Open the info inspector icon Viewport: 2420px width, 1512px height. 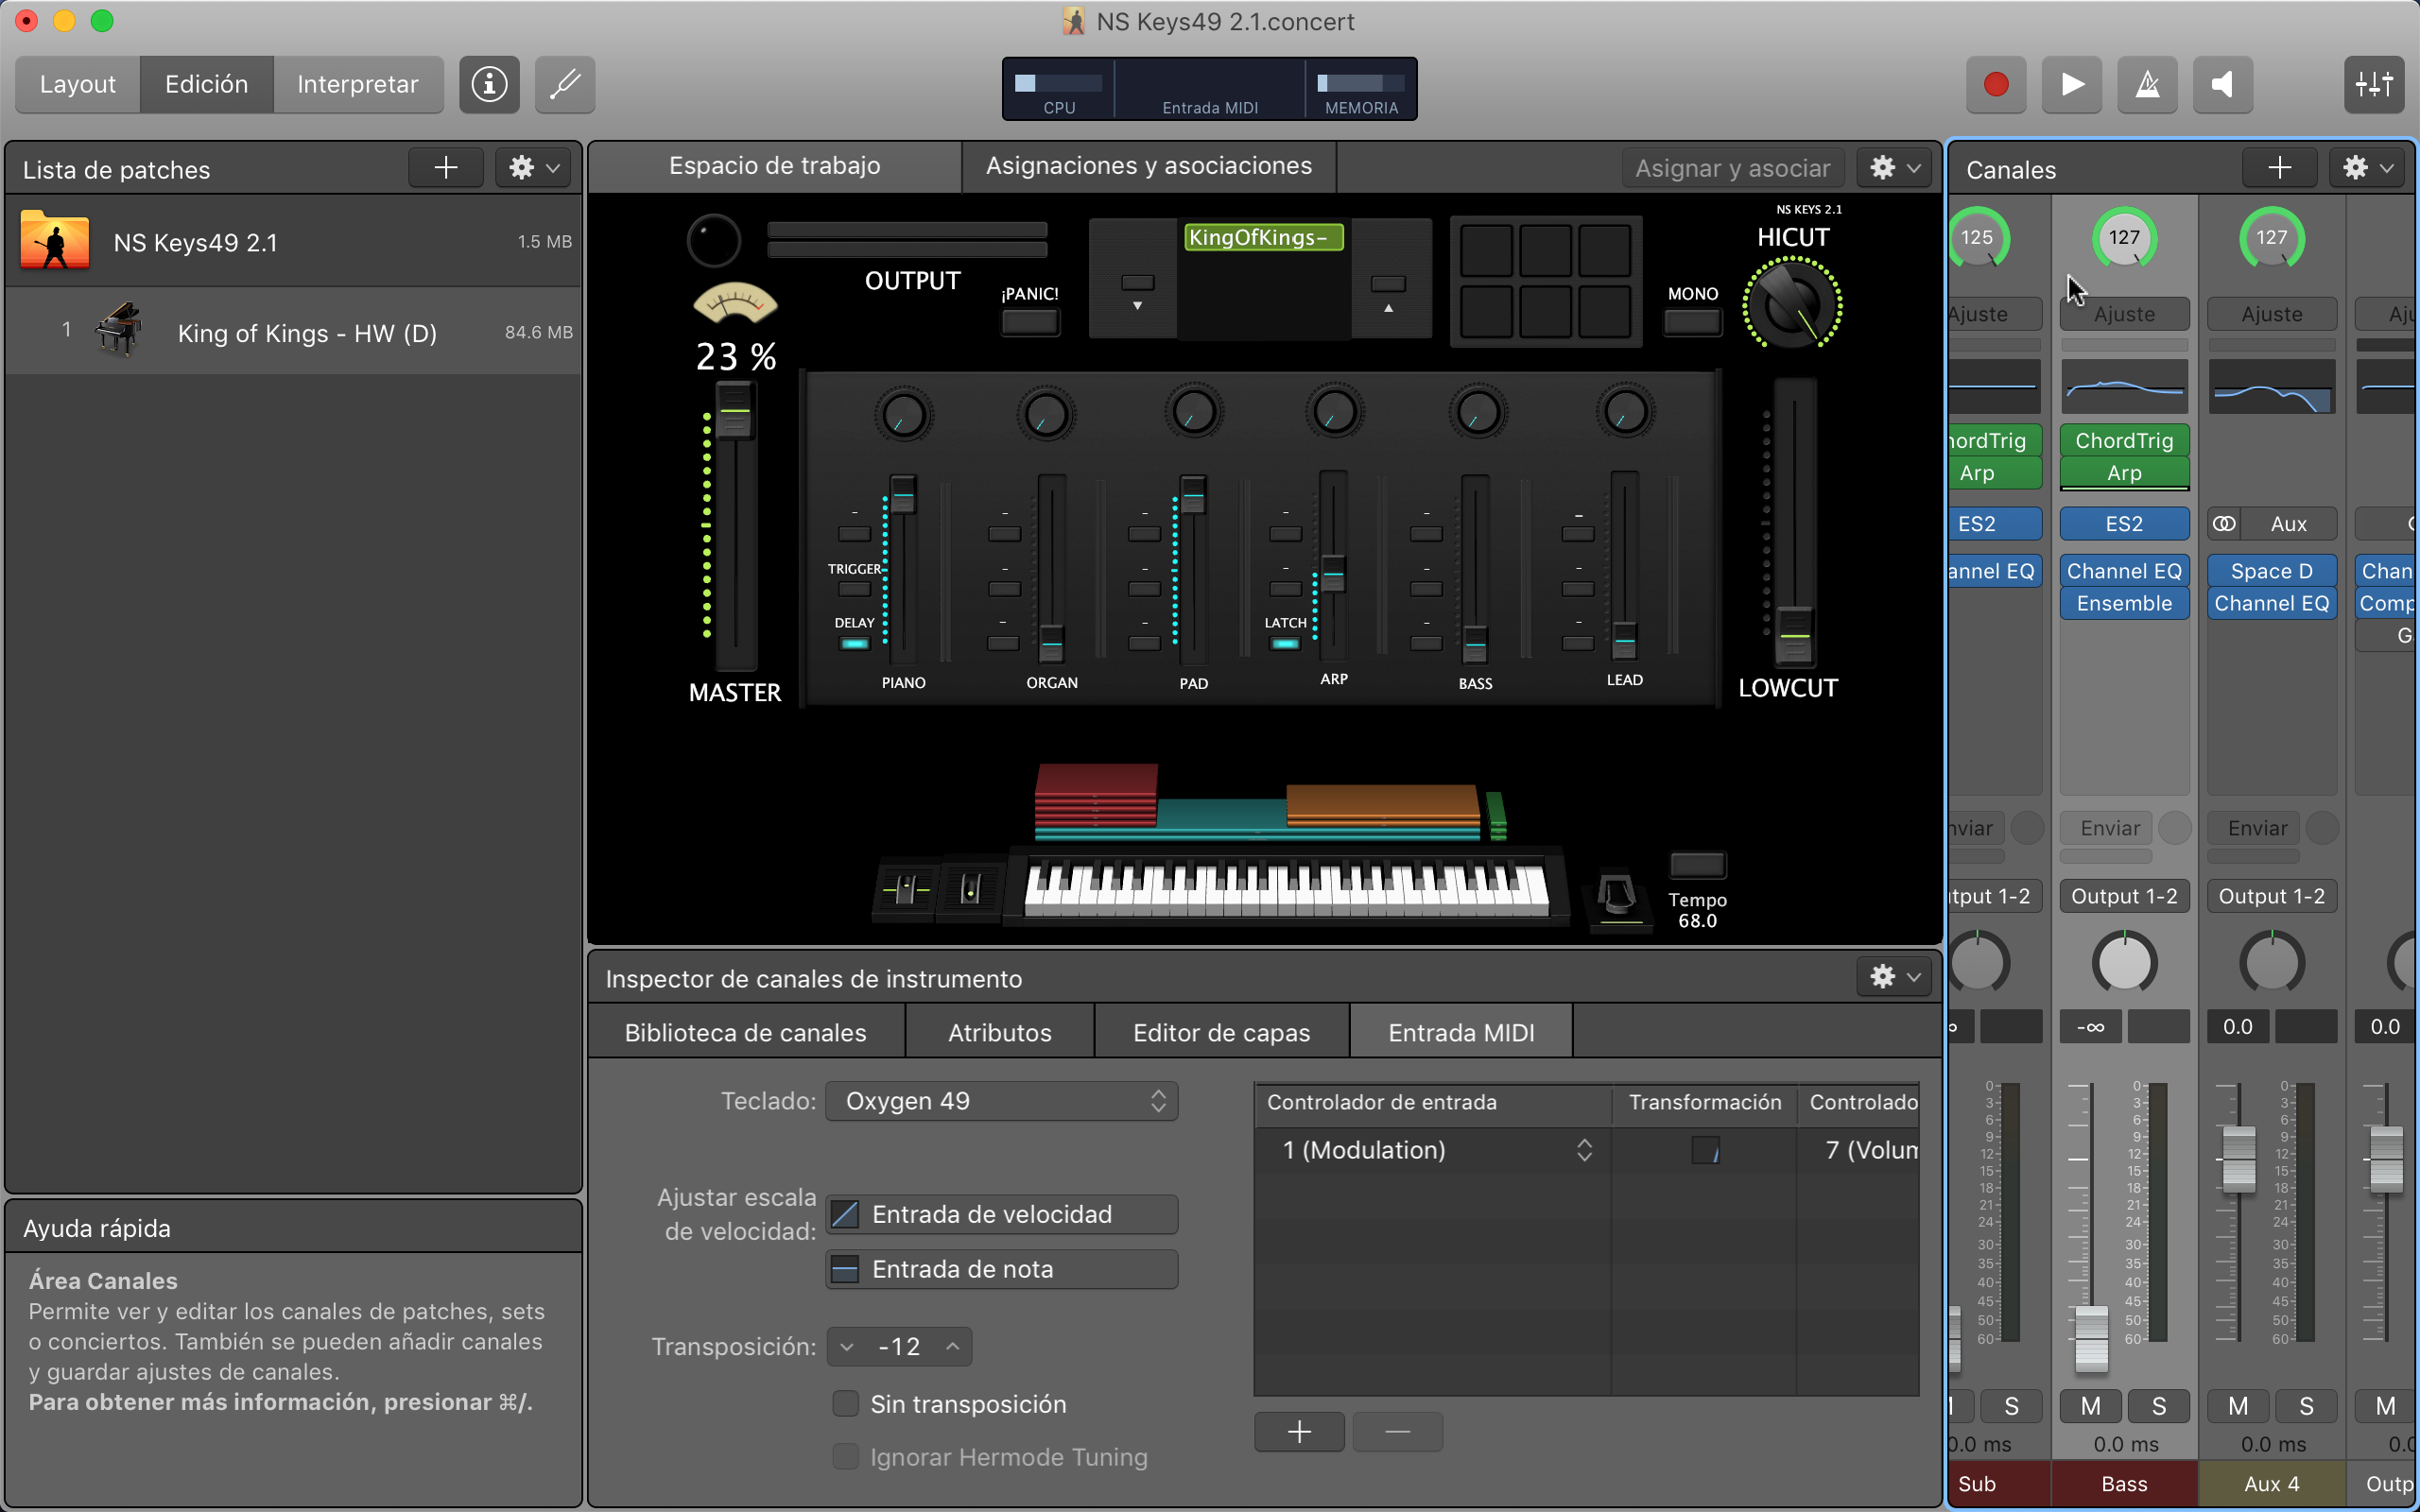coord(489,84)
